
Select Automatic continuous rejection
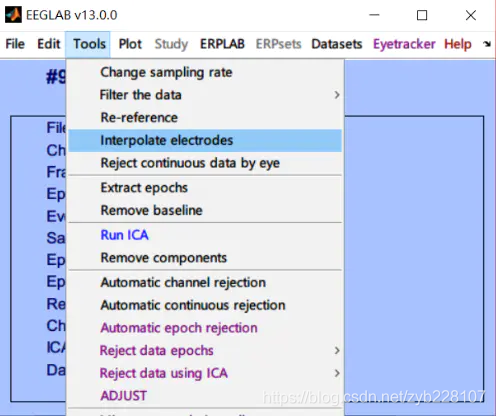point(205,305)
